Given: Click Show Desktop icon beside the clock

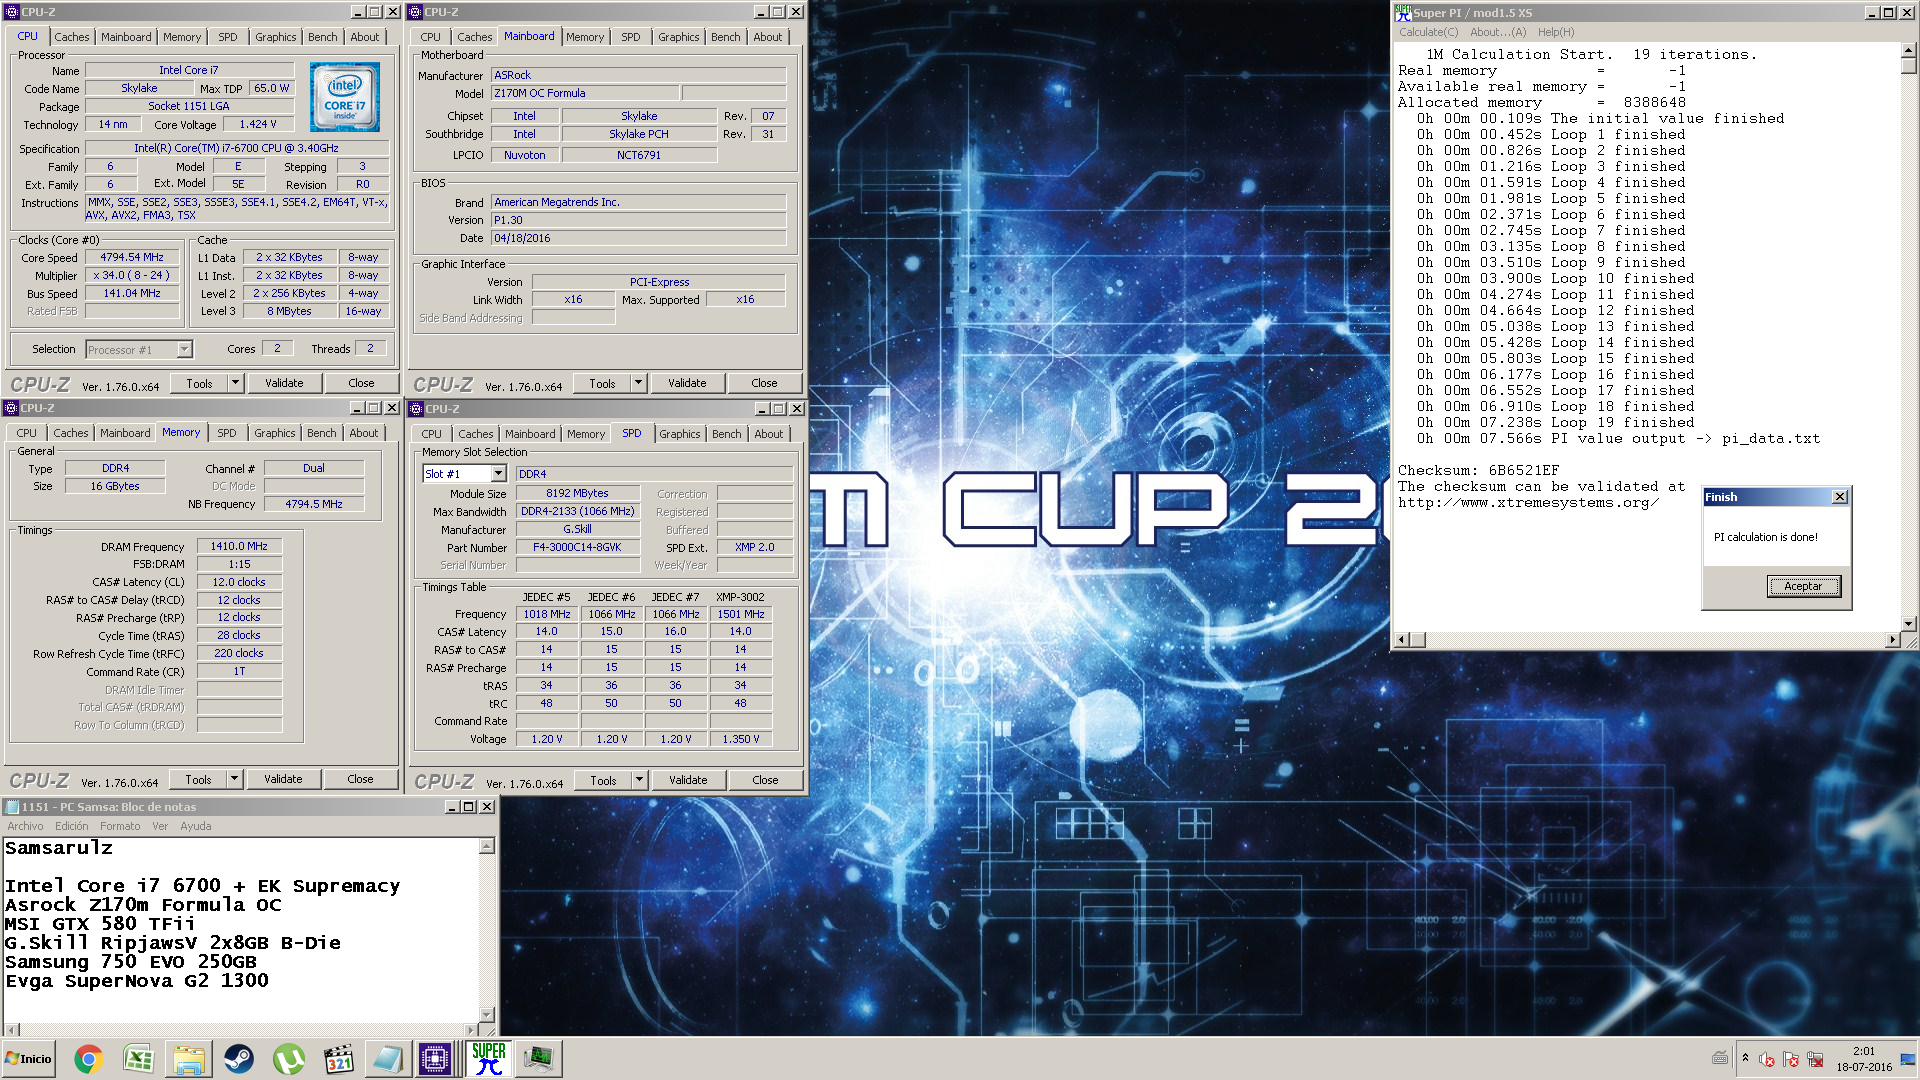Looking at the screenshot, I should (x=1908, y=1059).
